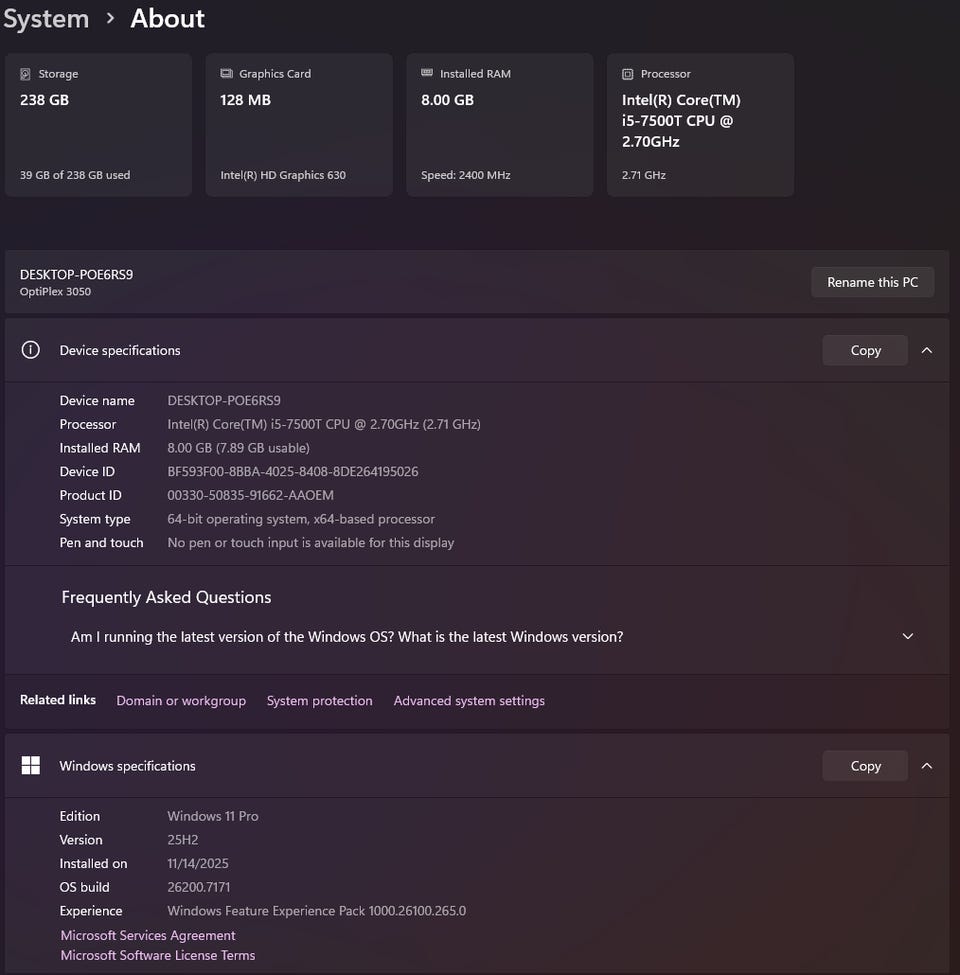Open Microsoft Services Agreement link
Screen dimensions: 960x975
(148, 936)
